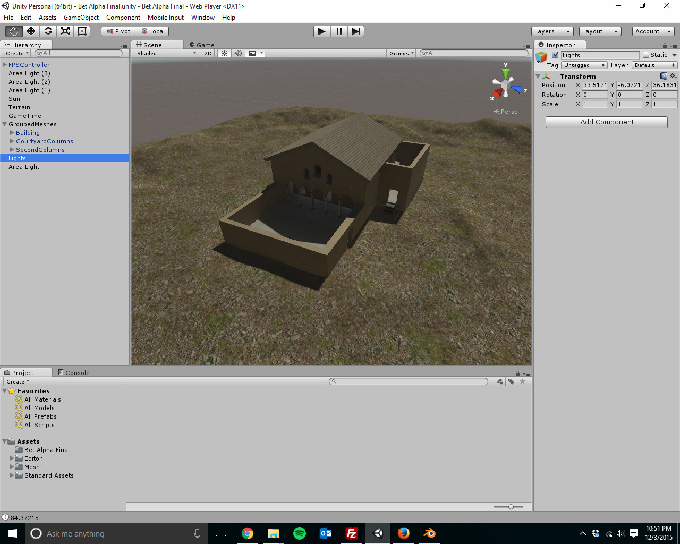Select the Rect transform tool
Image resolution: width=680 pixels, height=544 pixels.
click(82, 31)
